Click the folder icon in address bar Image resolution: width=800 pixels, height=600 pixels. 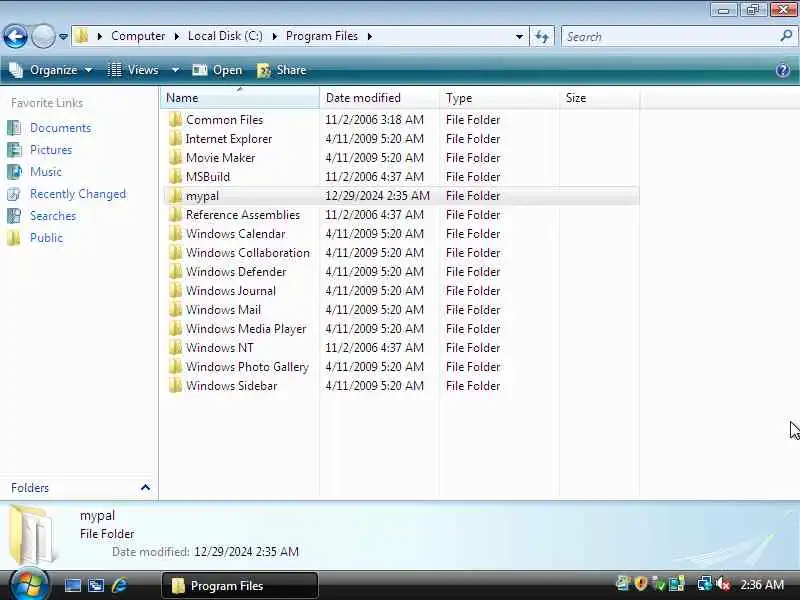coord(82,36)
